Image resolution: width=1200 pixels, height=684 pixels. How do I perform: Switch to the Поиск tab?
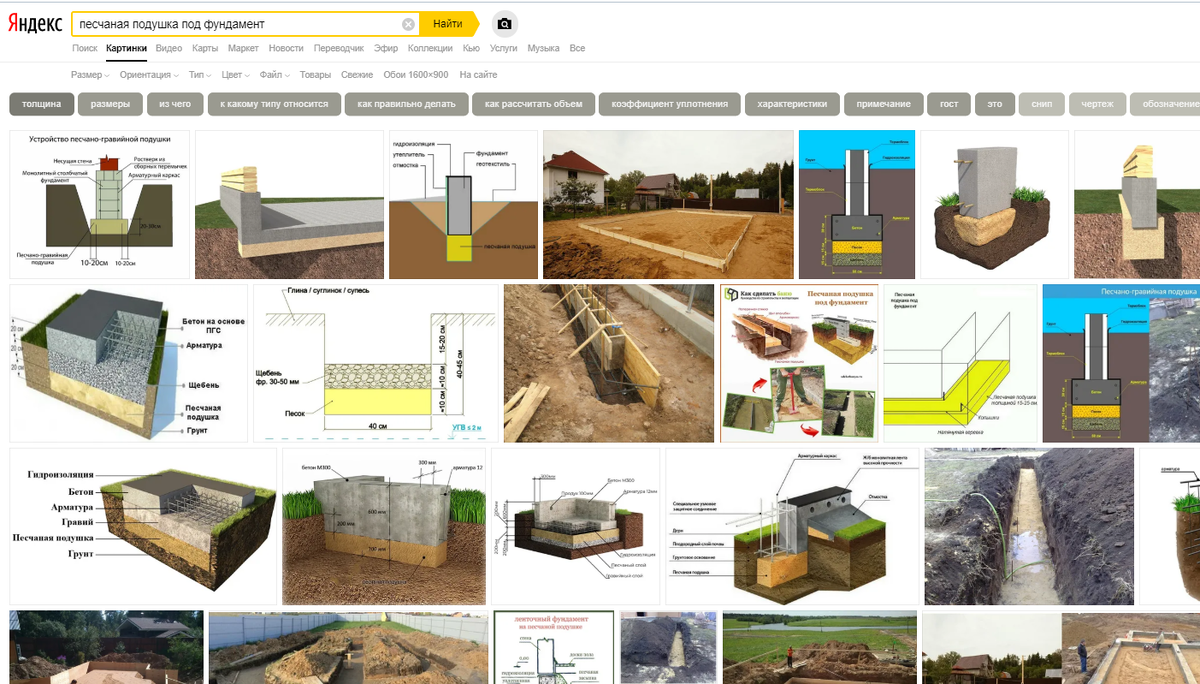(85, 48)
